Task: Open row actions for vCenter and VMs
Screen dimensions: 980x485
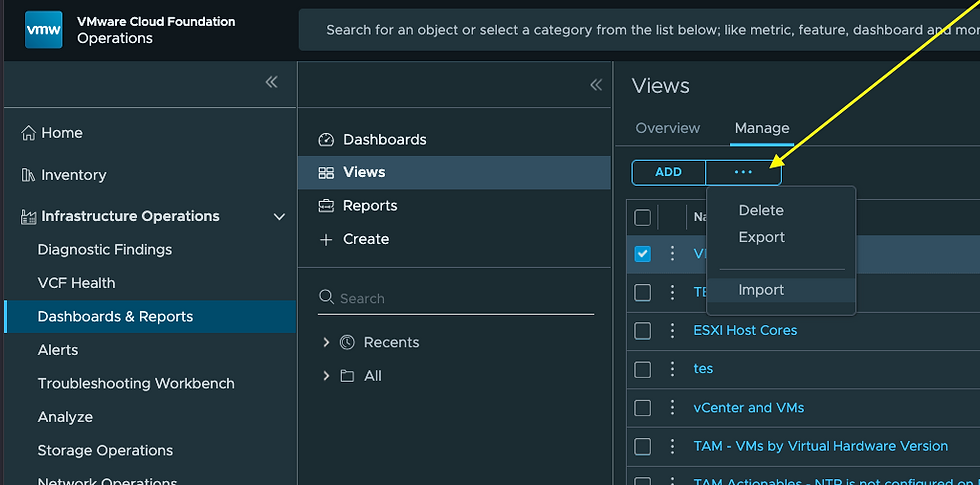Action: pyautogui.click(x=672, y=408)
